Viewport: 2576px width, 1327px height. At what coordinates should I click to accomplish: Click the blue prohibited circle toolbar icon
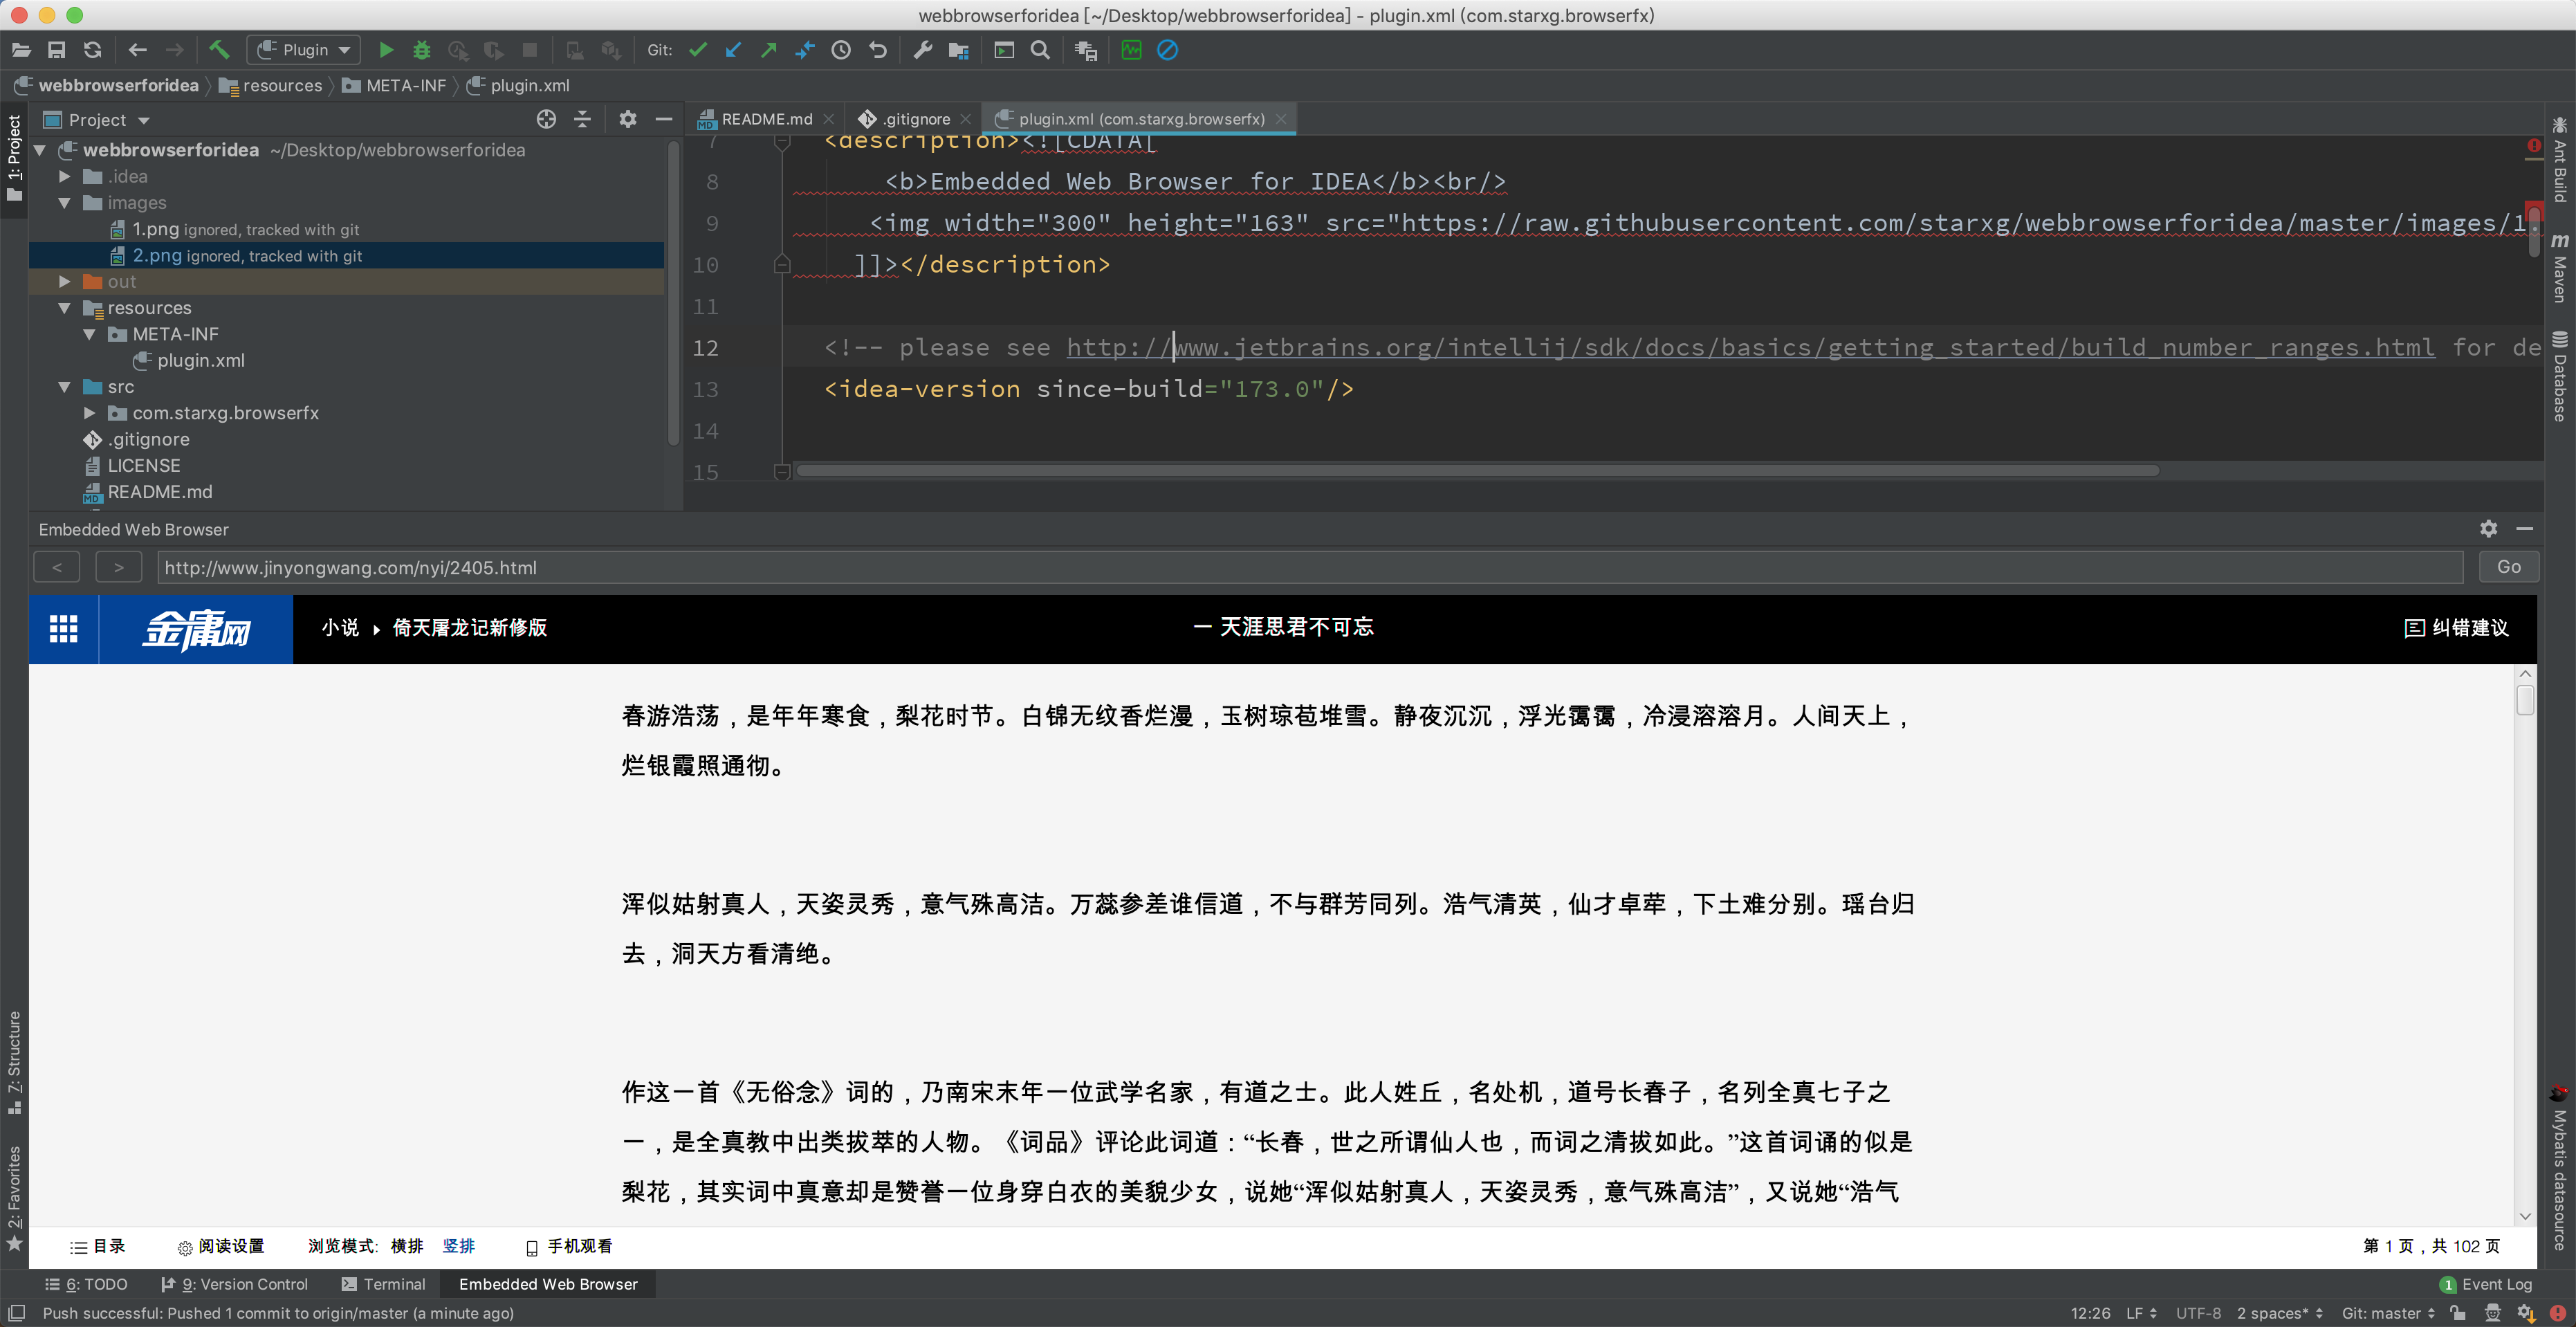(x=1167, y=50)
